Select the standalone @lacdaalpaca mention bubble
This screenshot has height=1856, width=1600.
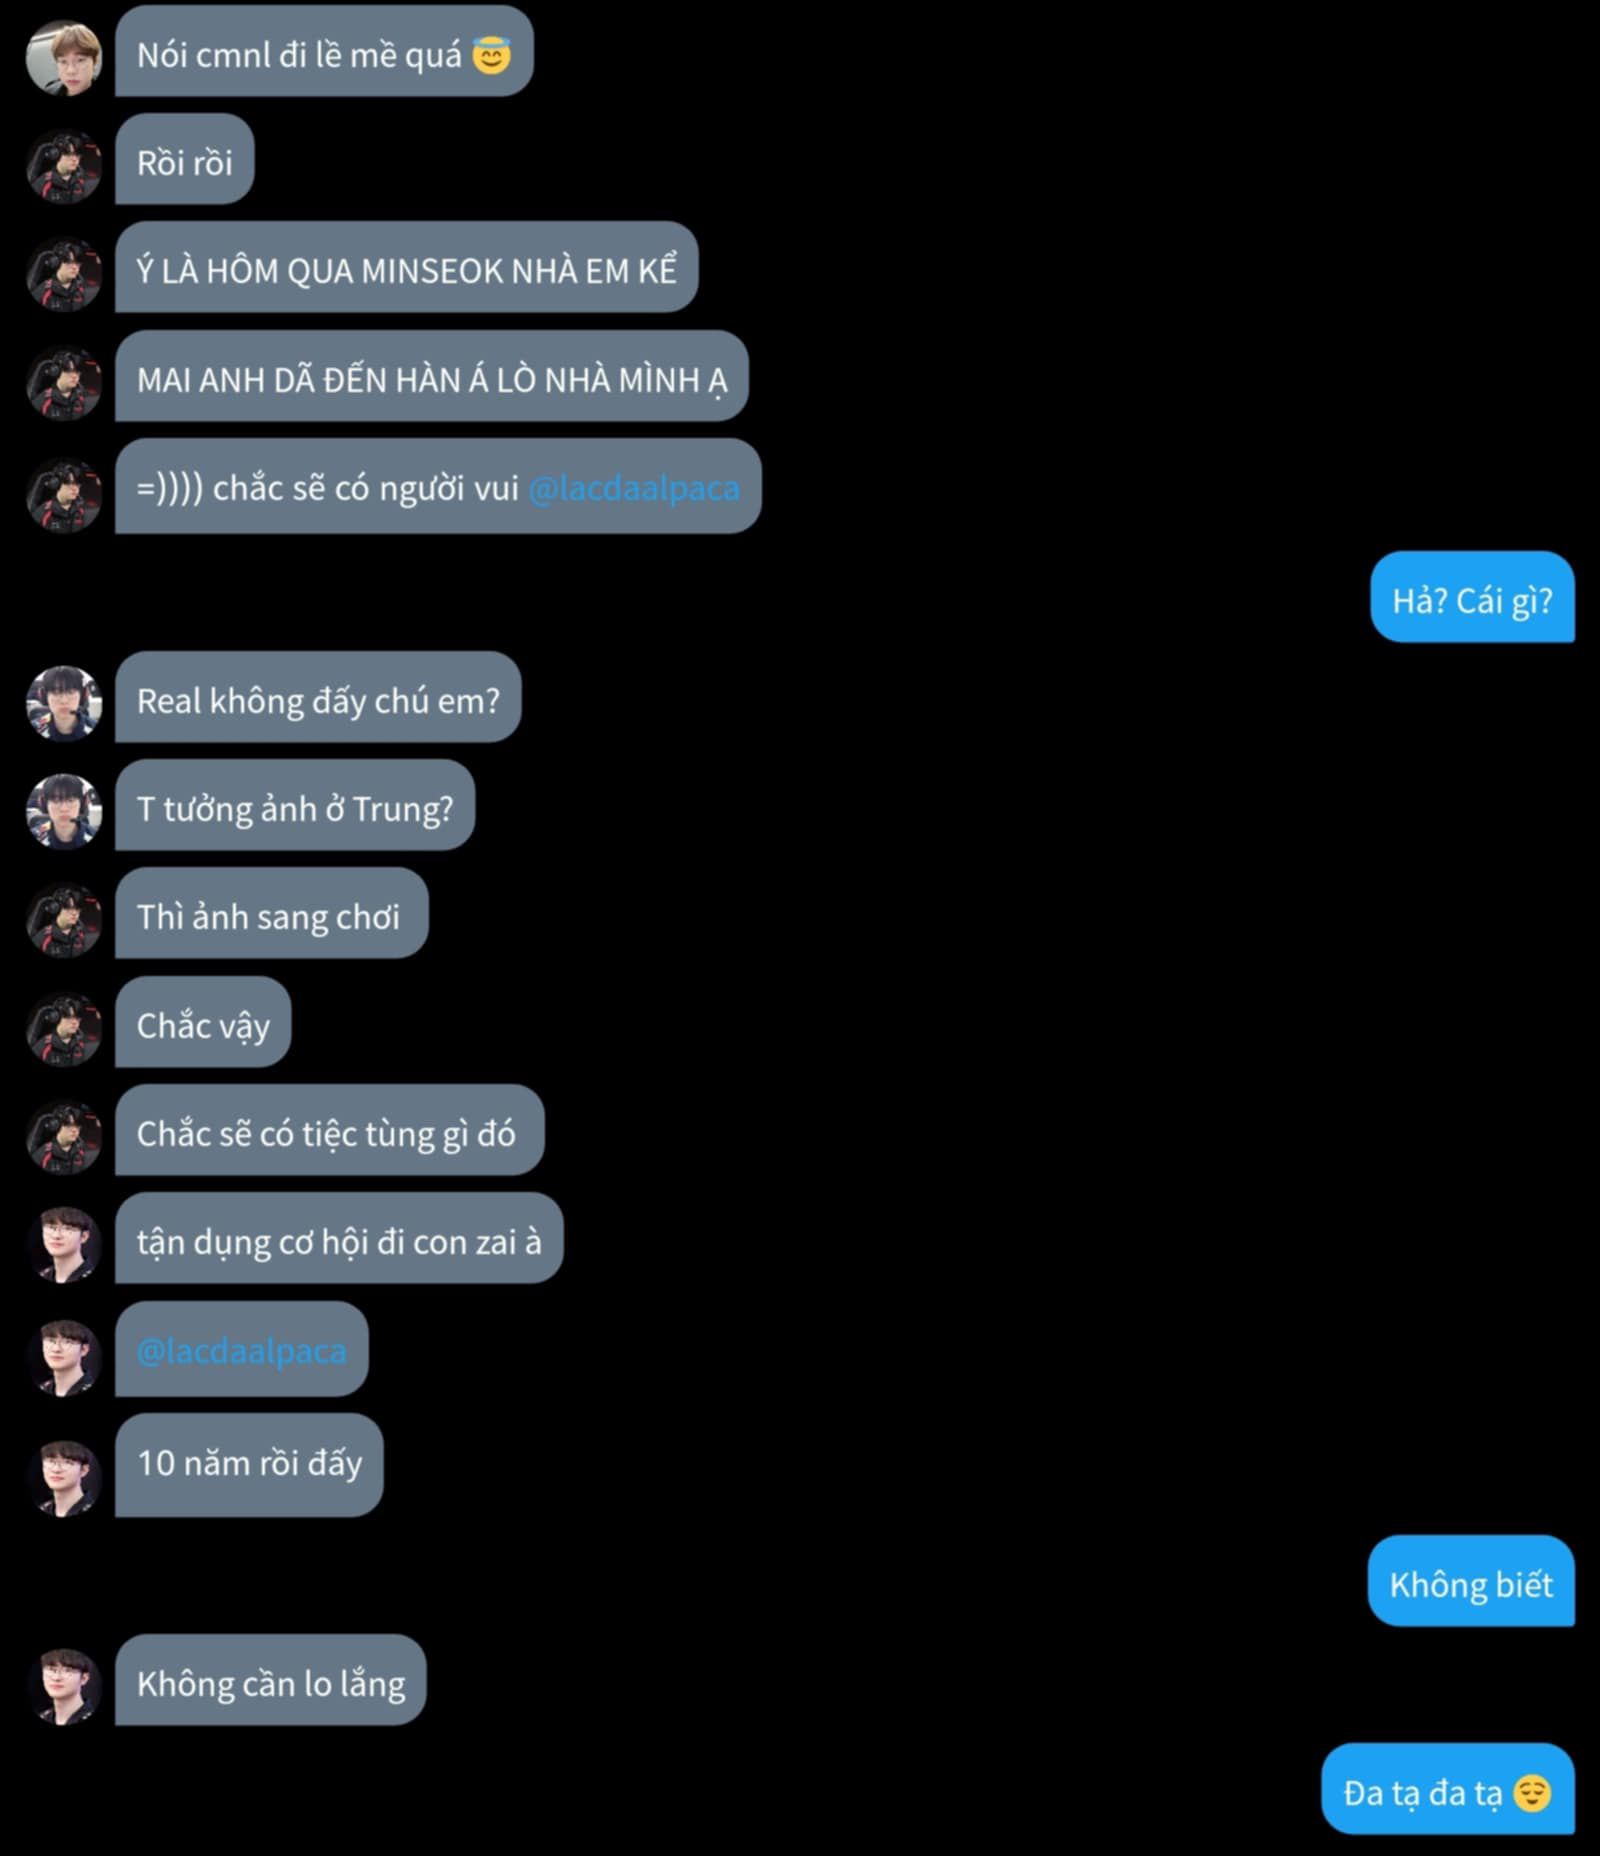pos(241,1349)
